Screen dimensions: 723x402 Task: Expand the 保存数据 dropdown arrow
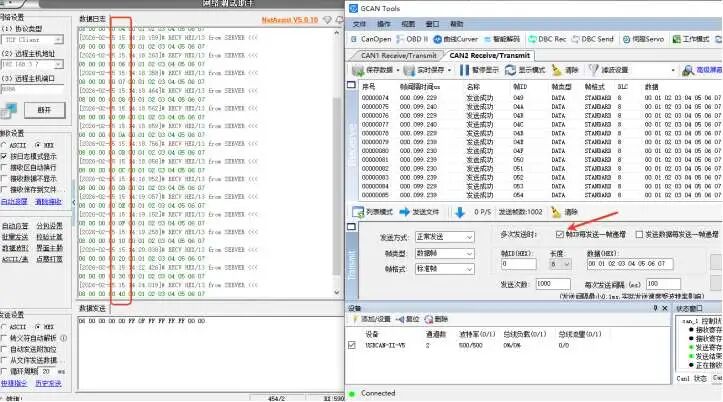tap(397, 71)
